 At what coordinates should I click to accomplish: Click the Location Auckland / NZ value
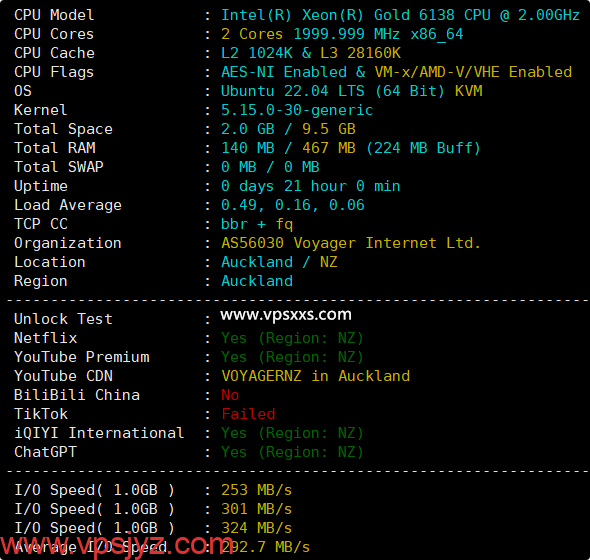[x=279, y=262]
